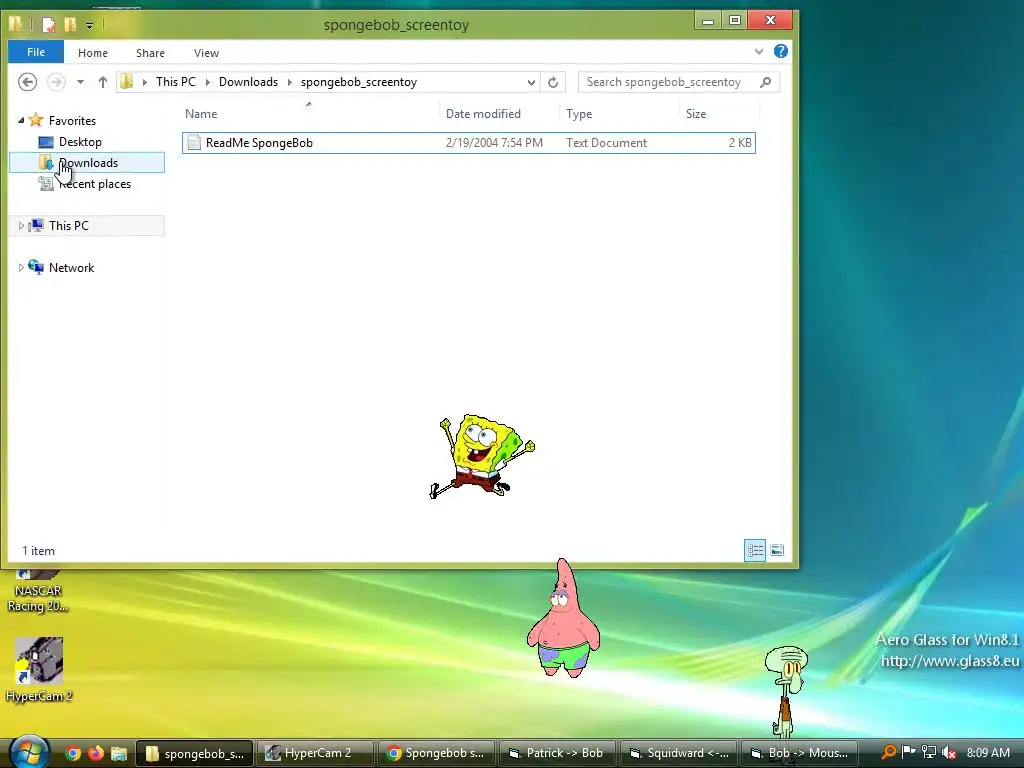Expand the chevron after This PC in address bar
This screenshot has width=1024, height=768.
(x=207, y=82)
